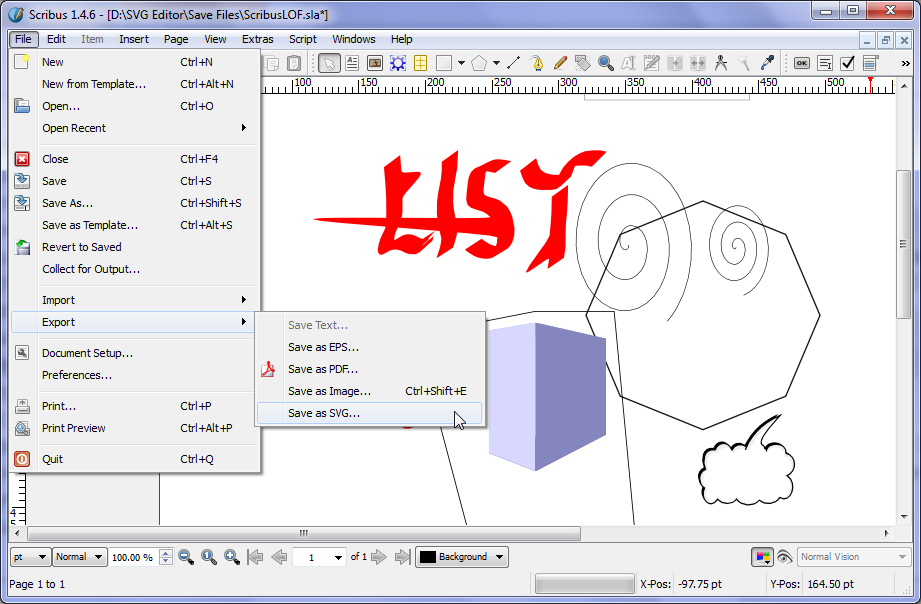Click Save as SVG in Export submenu

tap(324, 413)
